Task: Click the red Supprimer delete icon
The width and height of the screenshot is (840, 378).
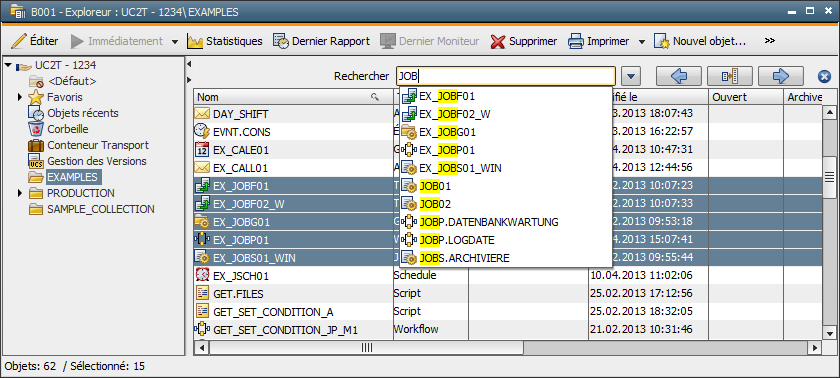Action: coord(498,41)
